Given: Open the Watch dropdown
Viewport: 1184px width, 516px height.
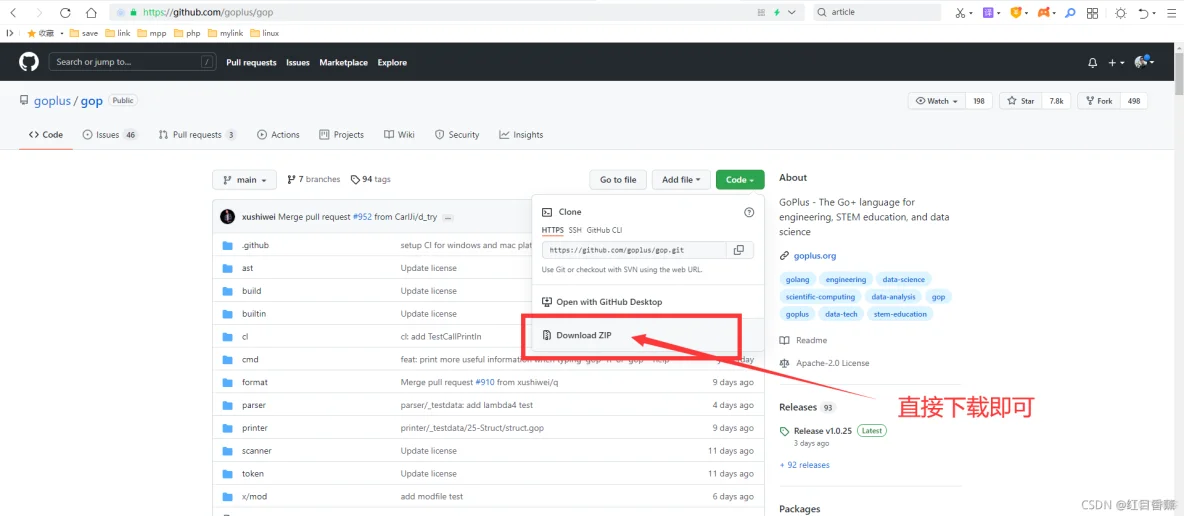Looking at the screenshot, I should 936,100.
